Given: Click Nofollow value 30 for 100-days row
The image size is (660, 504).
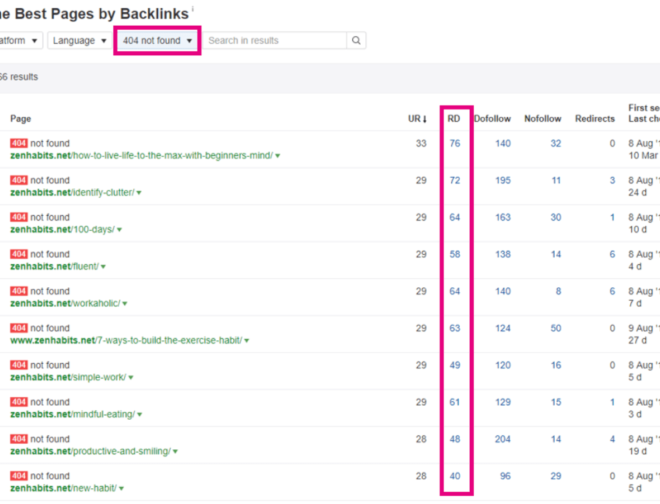Looking at the screenshot, I should tap(556, 218).
